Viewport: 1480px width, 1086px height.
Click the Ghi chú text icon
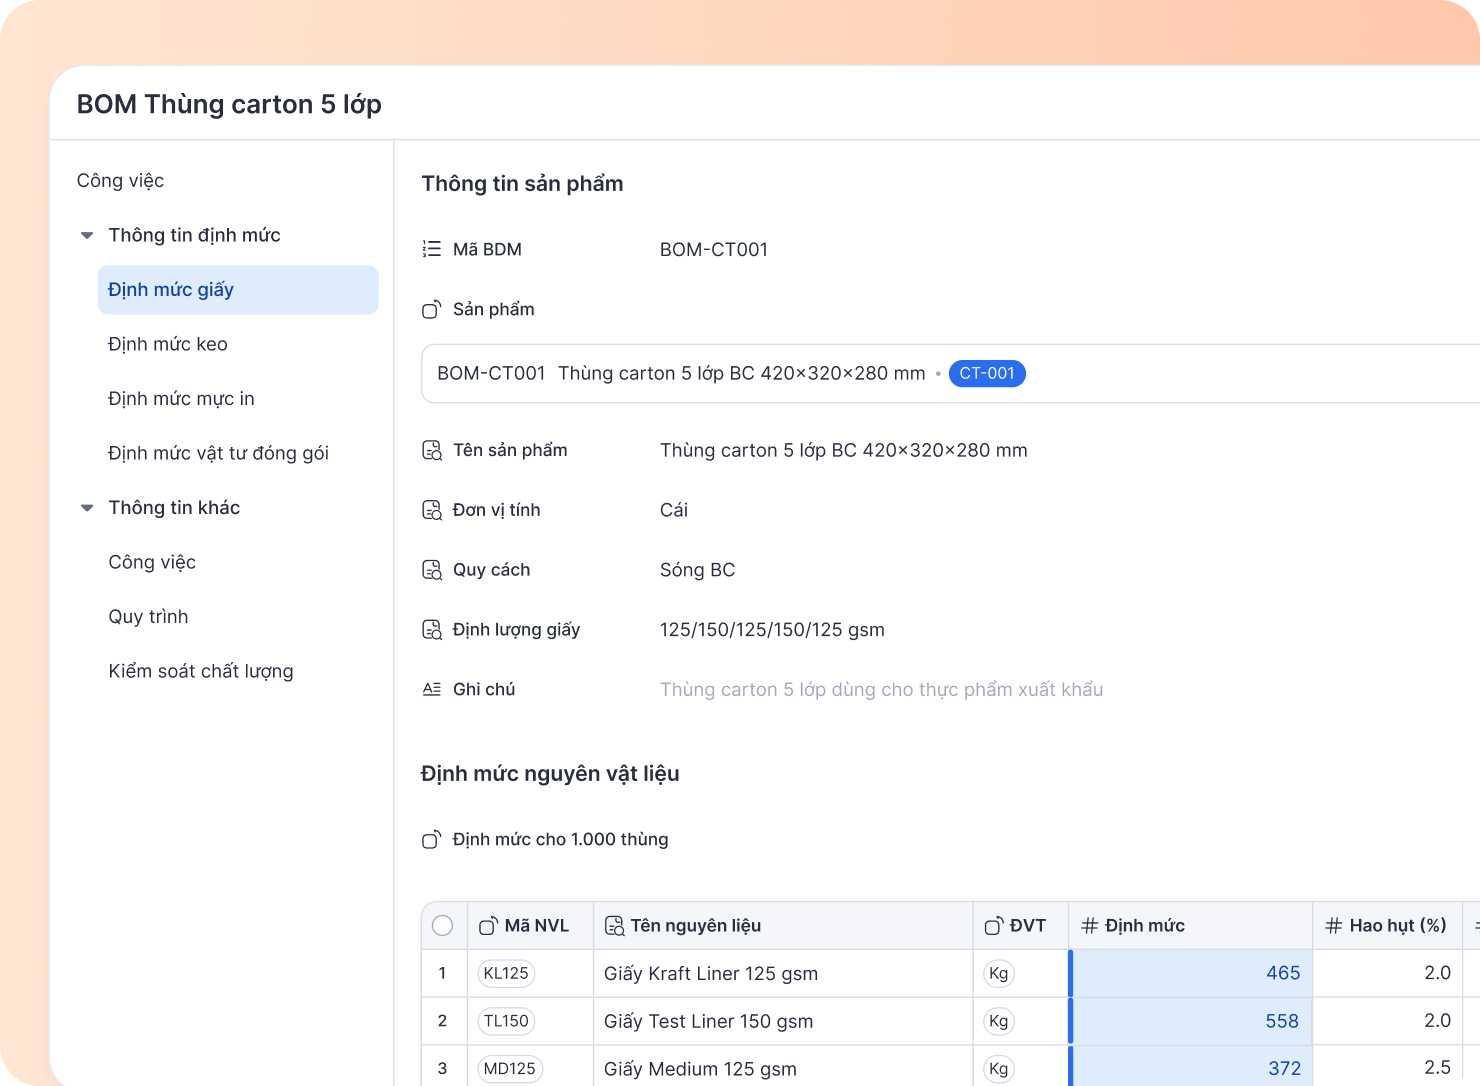[432, 689]
